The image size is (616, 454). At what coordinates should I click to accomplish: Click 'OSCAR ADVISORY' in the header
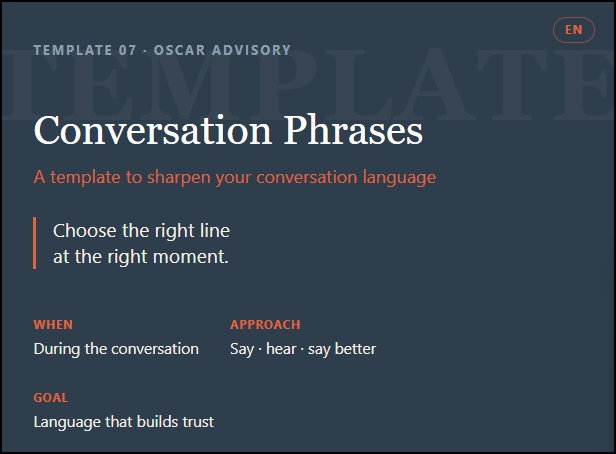point(222,50)
